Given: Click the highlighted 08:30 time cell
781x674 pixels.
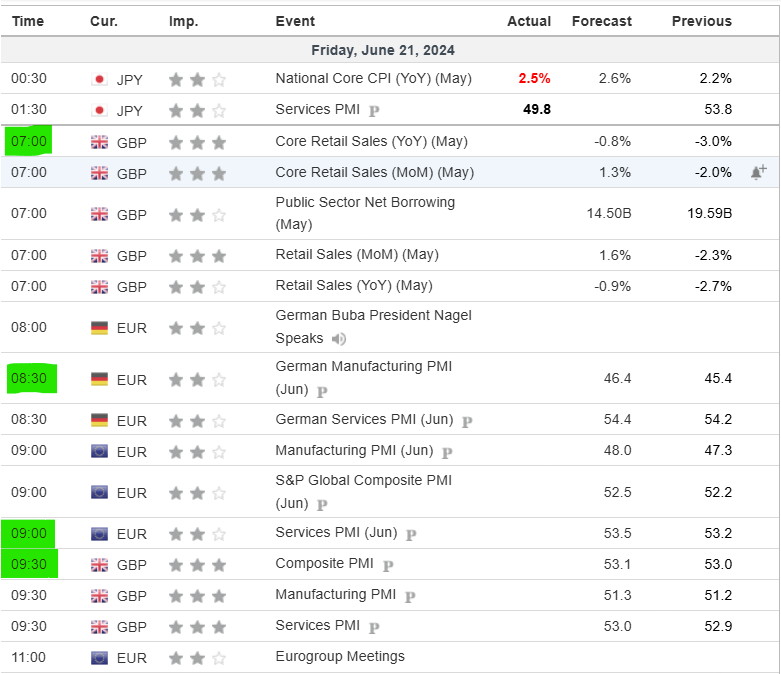Looking at the screenshot, I should (31, 379).
